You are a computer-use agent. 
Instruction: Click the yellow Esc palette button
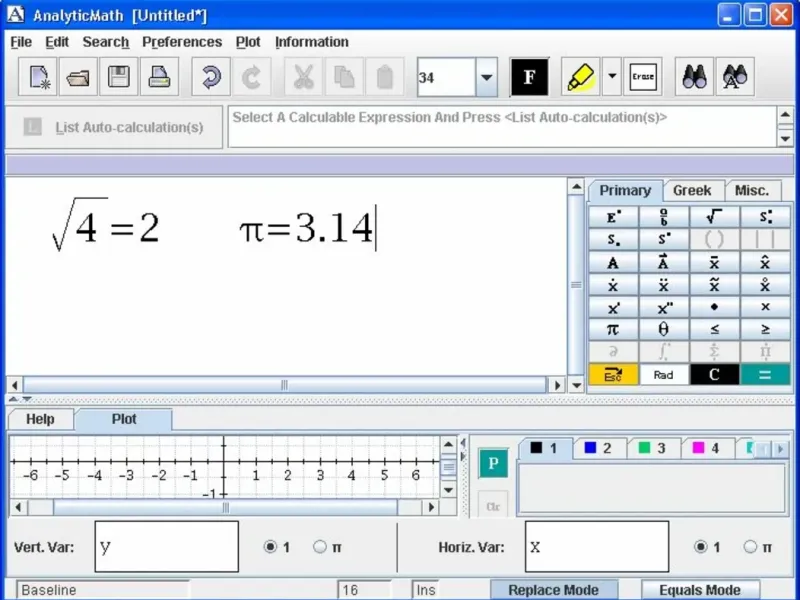(x=613, y=375)
